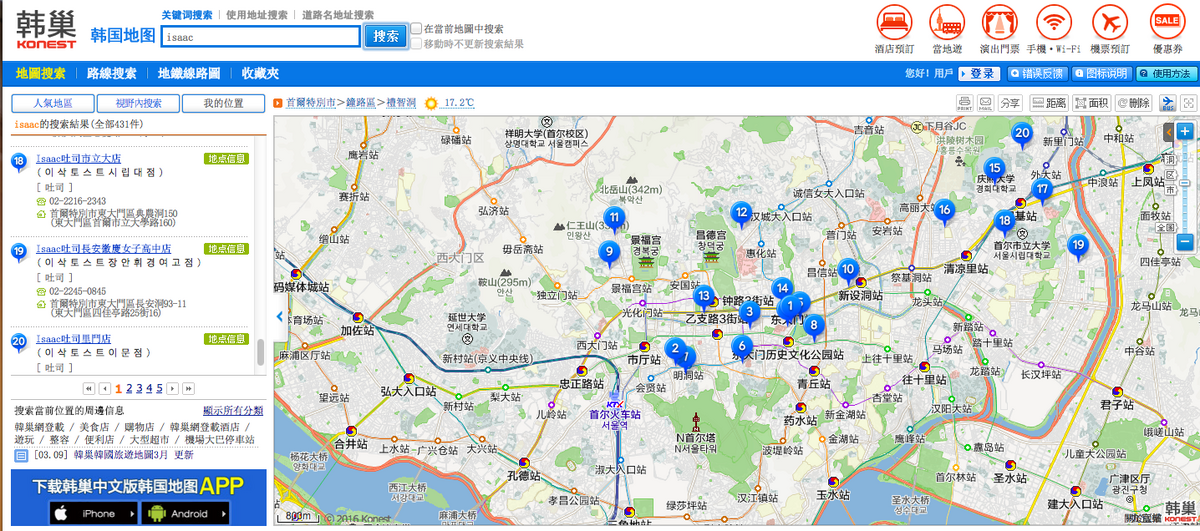Go to next results page arrow
This screenshot has height=531, width=1200.
pyautogui.click(x=172, y=388)
